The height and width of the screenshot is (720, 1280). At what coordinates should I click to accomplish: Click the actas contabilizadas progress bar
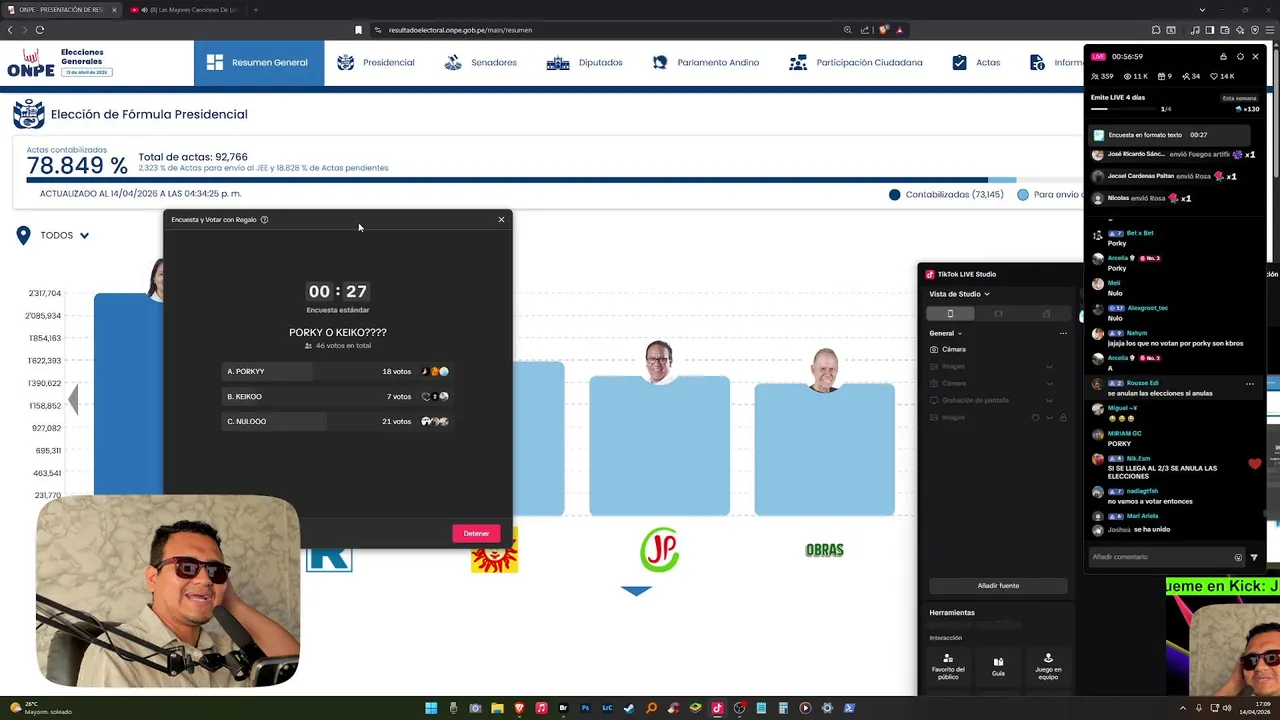[x=555, y=180]
